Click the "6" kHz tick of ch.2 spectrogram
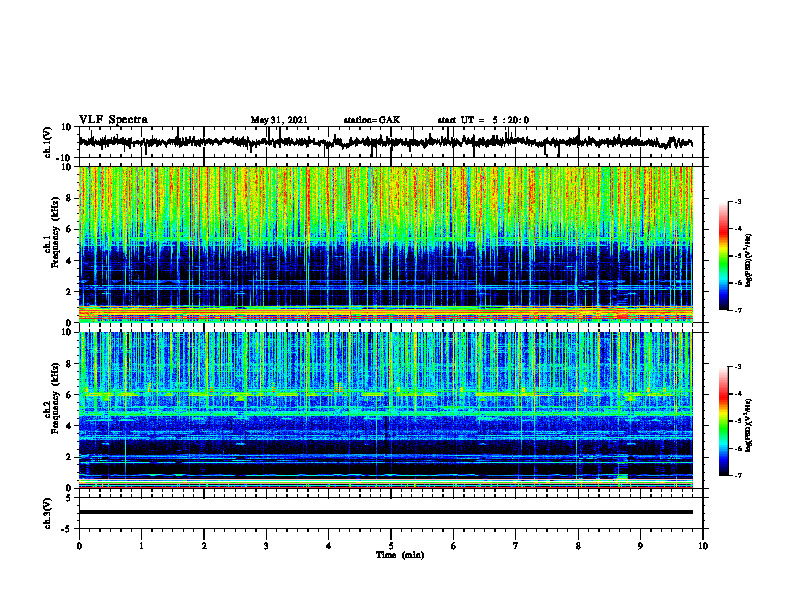Image resolution: width=792 pixels, height=612 pixels. pos(70,395)
